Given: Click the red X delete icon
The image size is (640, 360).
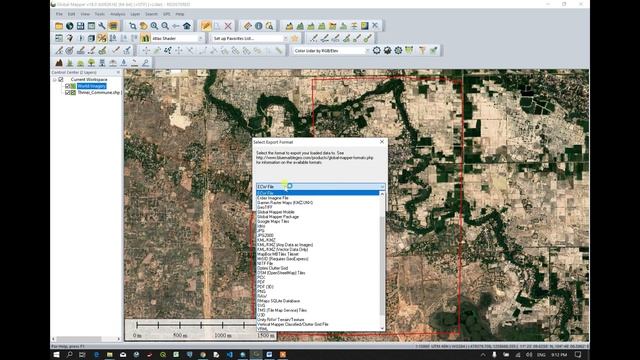Looking at the screenshot, I should pyautogui.click(x=228, y=26).
